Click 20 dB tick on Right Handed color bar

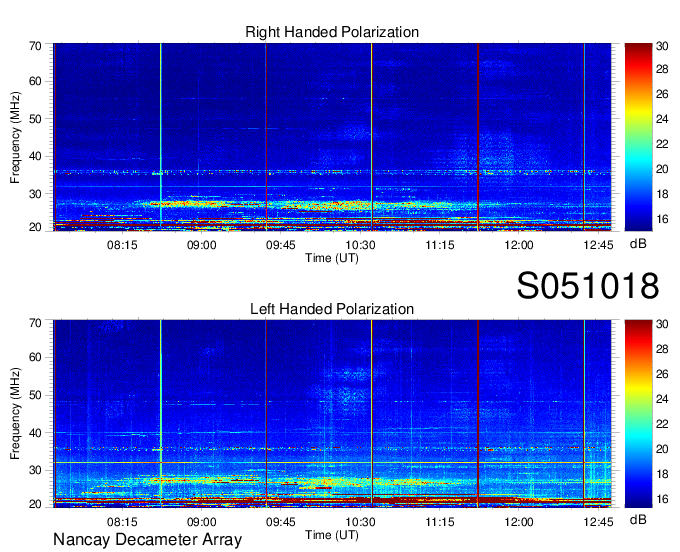[x=662, y=169]
